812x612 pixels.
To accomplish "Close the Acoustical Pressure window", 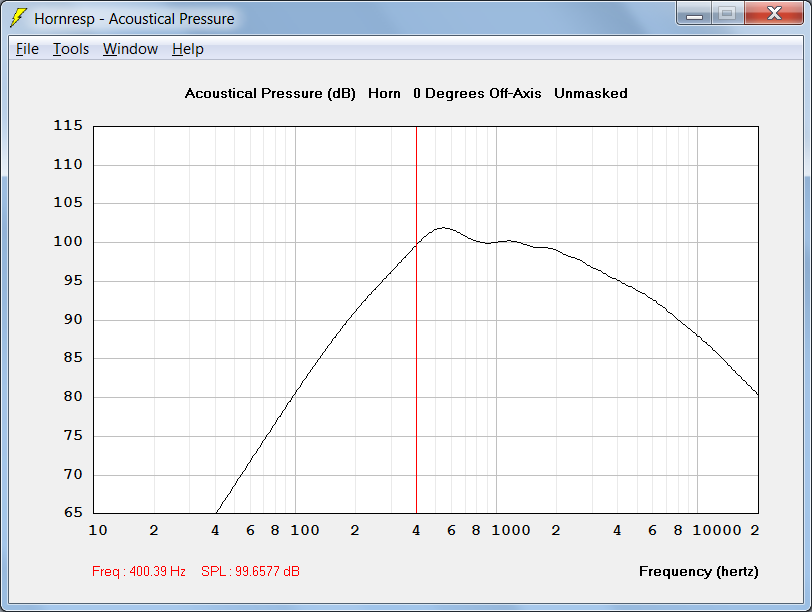I will point(774,13).
